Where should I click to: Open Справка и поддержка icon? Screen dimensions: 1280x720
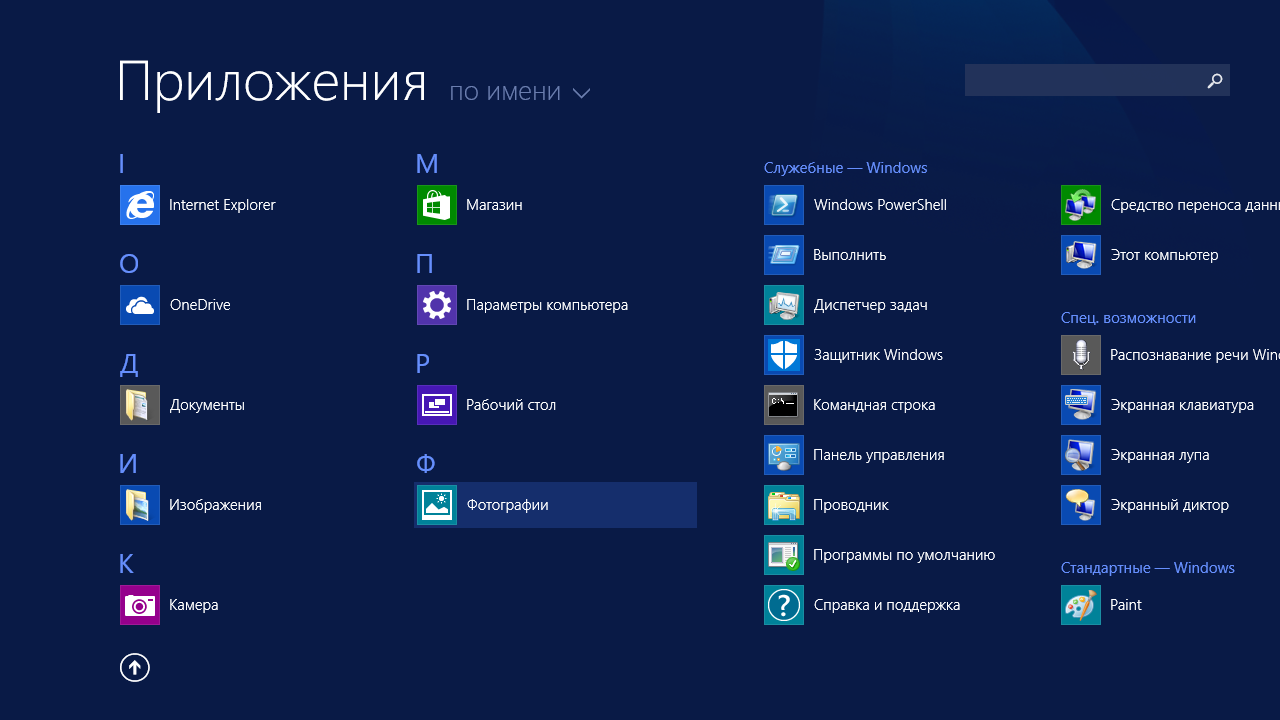[784, 605]
